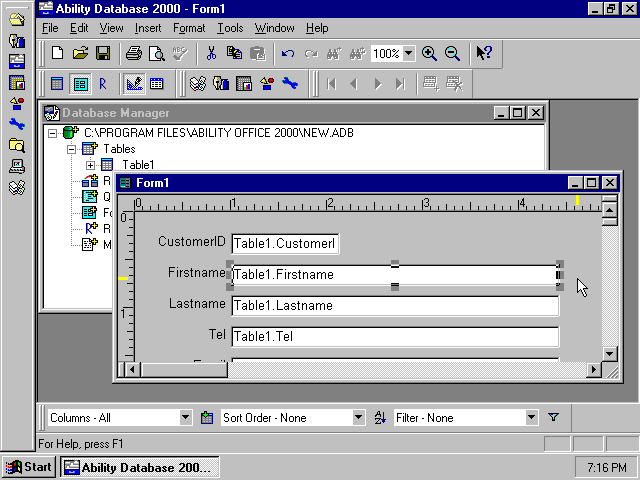Open the Help menu

[x=317, y=28]
